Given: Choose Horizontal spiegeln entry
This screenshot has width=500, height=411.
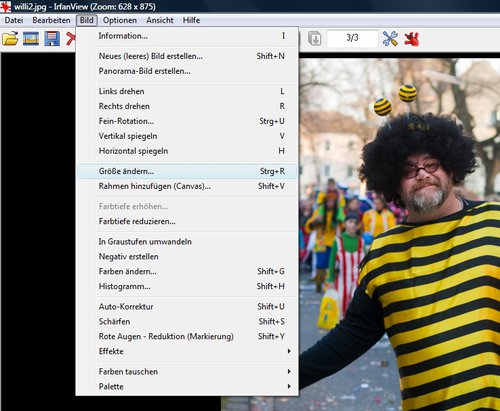Looking at the screenshot, I should pos(187,151).
